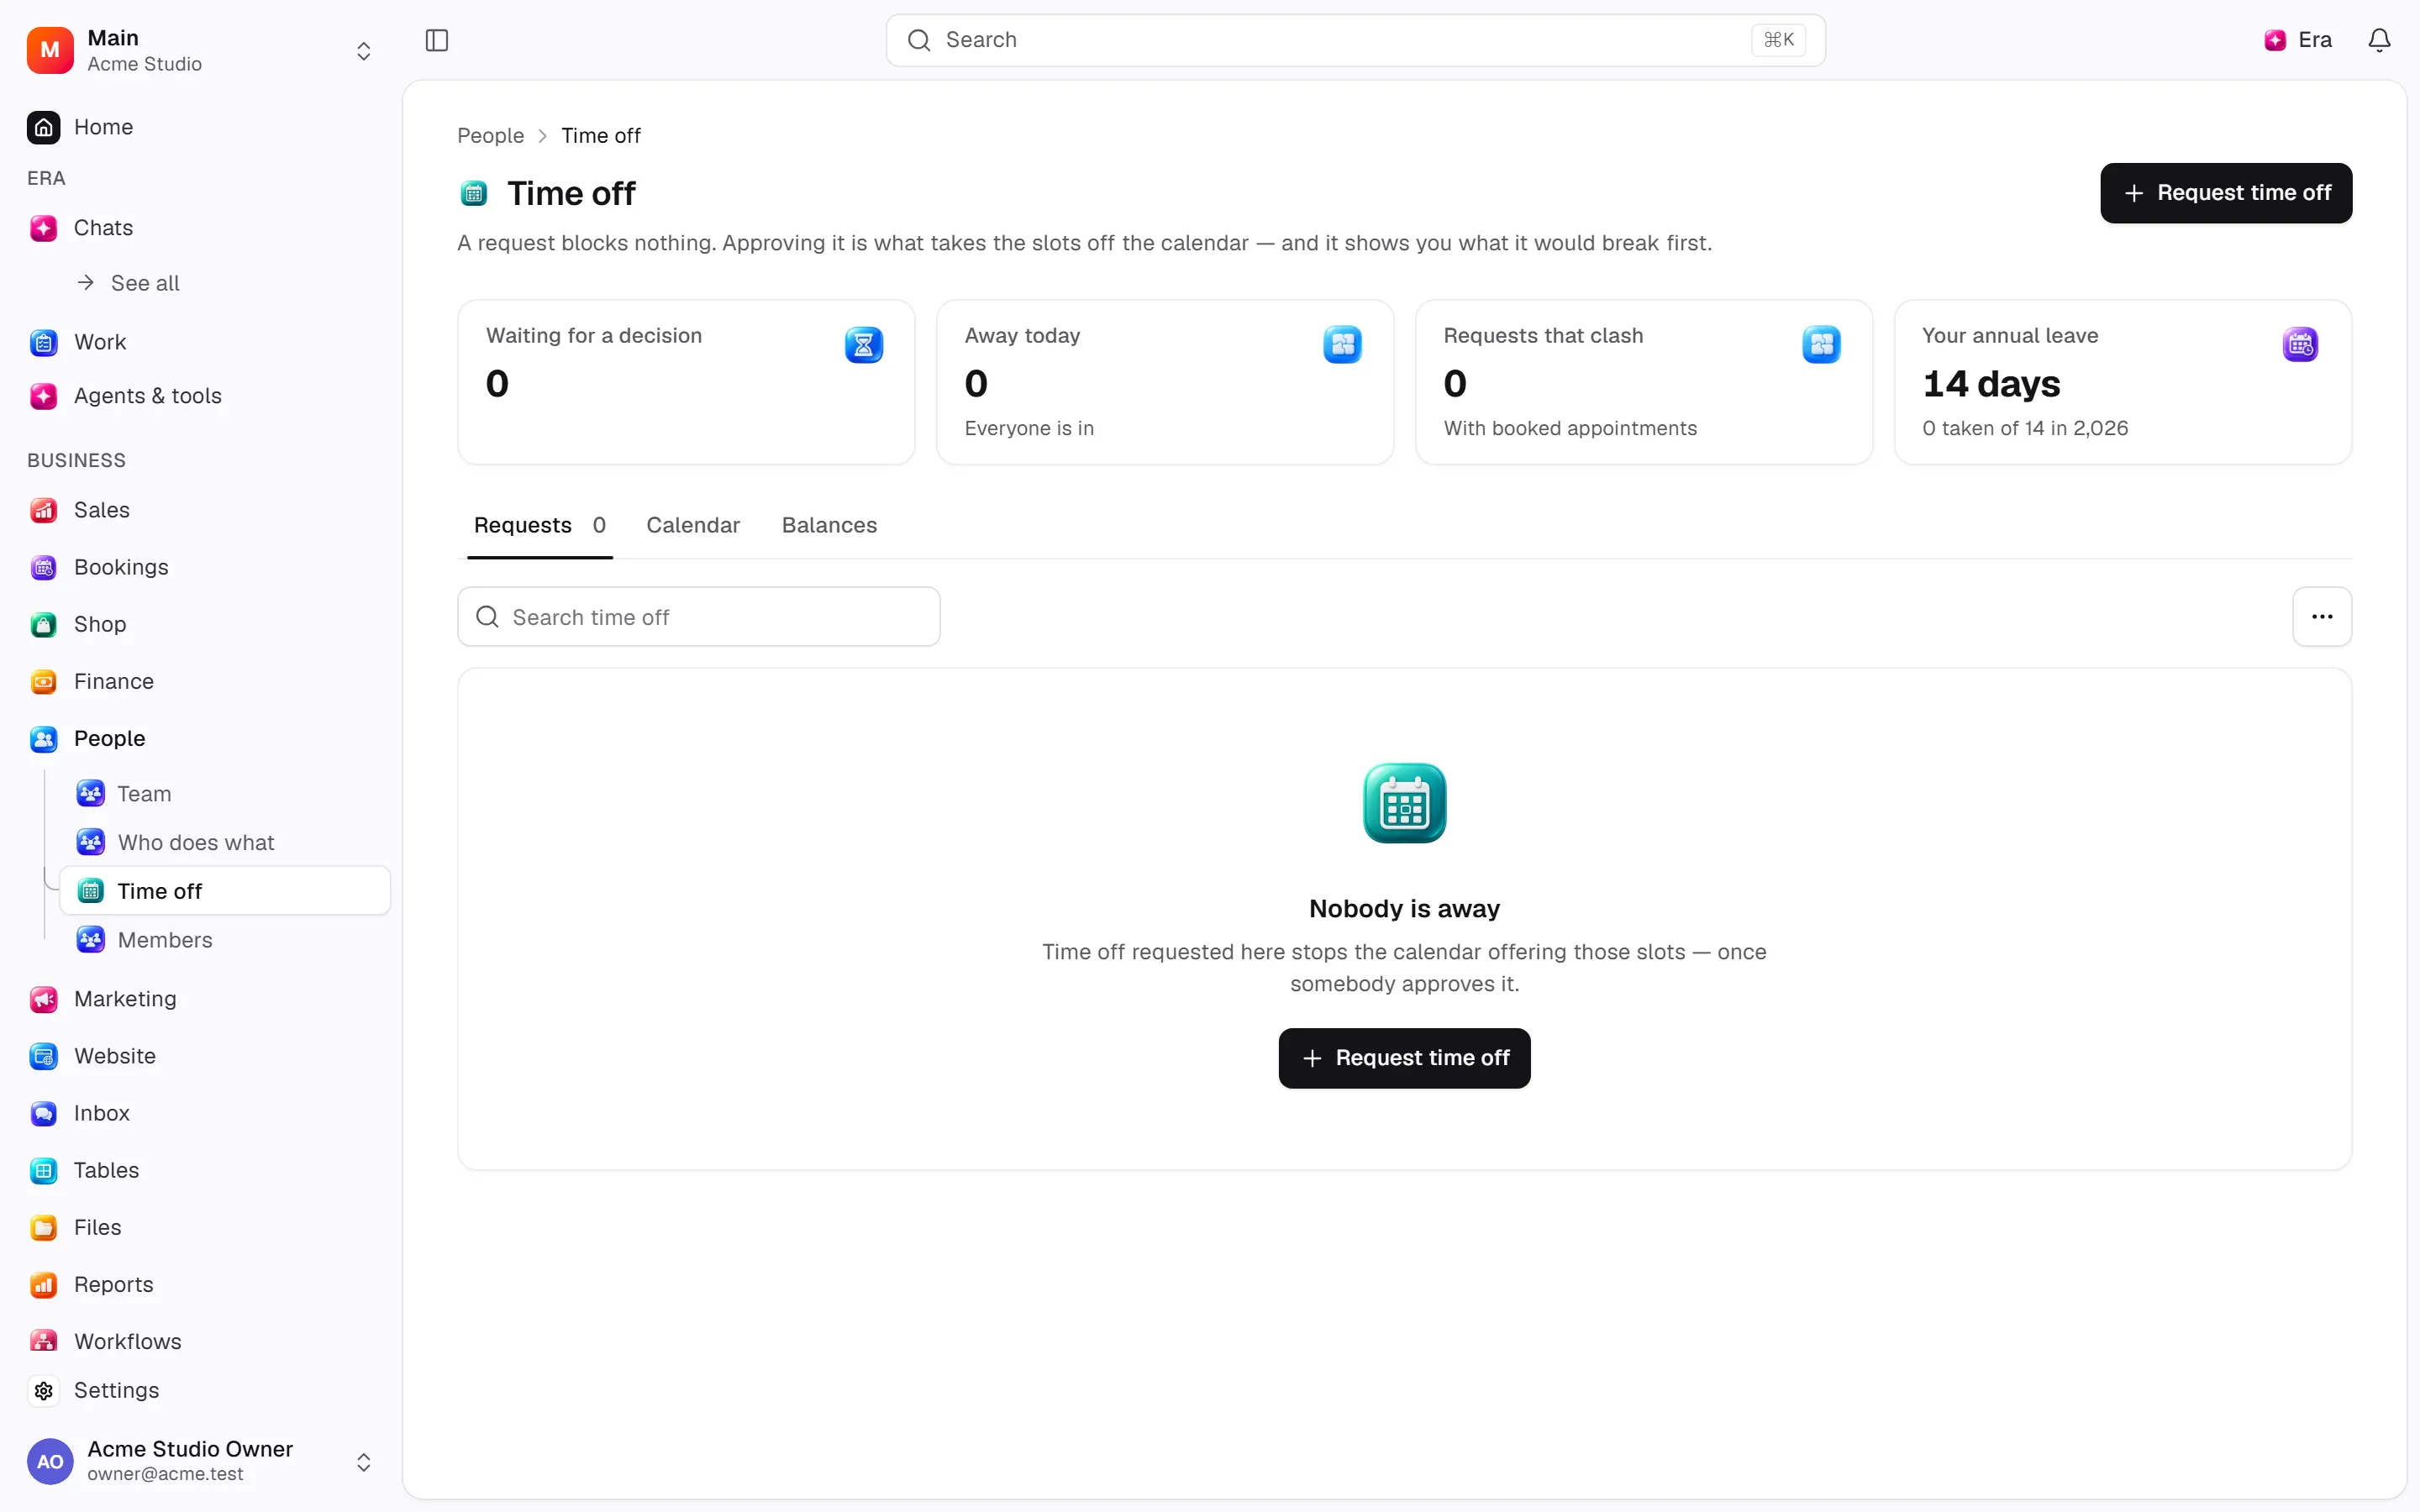
Task: Focus the global Search field
Action: point(1355,40)
